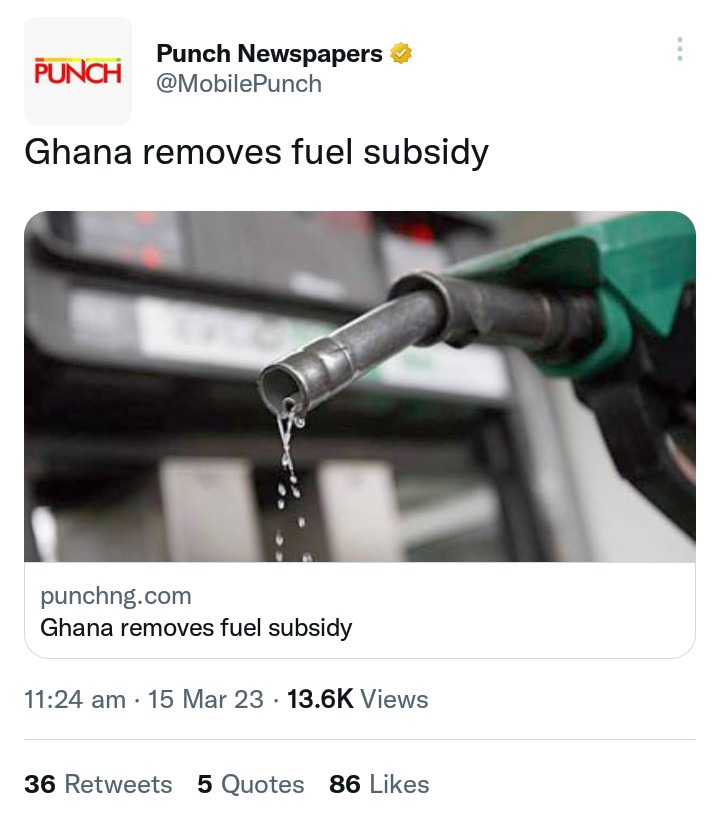Screen dimensions: 720x822
Task: Click the 11:24 am timestamp
Action: (74, 699)
